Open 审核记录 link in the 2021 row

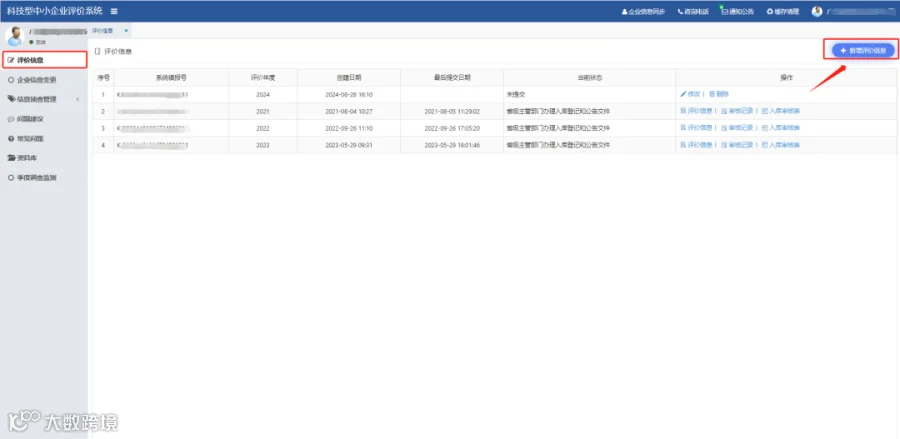click(737, 111)
